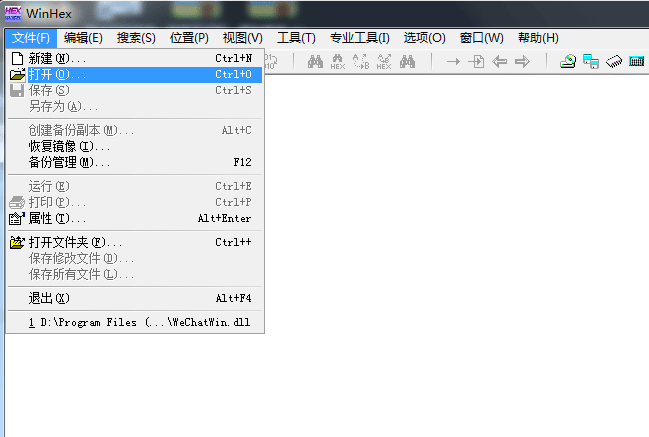
Task: Click the Go To Sector page-arrow icon
Action: 476,62
